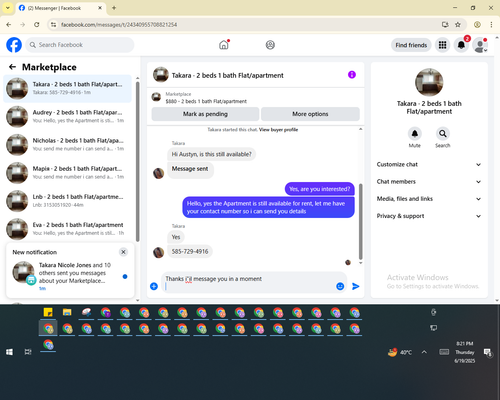This screenshot has height=400, width=500.
Task: Click the browser address bar URL
Action: [x=119, y=25]
